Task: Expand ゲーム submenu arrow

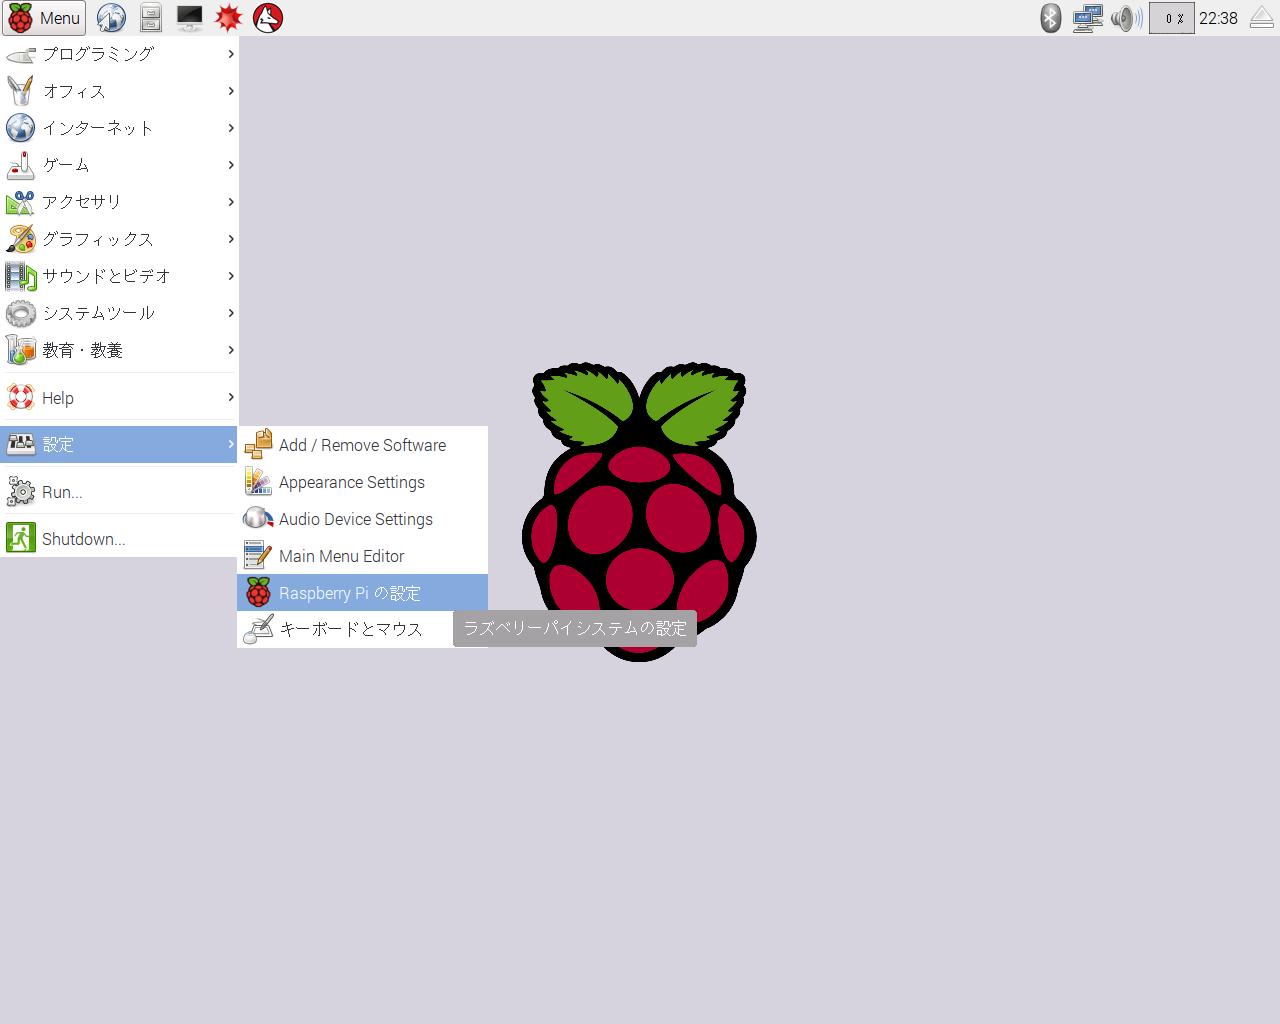Action: [x=231, y=165]
